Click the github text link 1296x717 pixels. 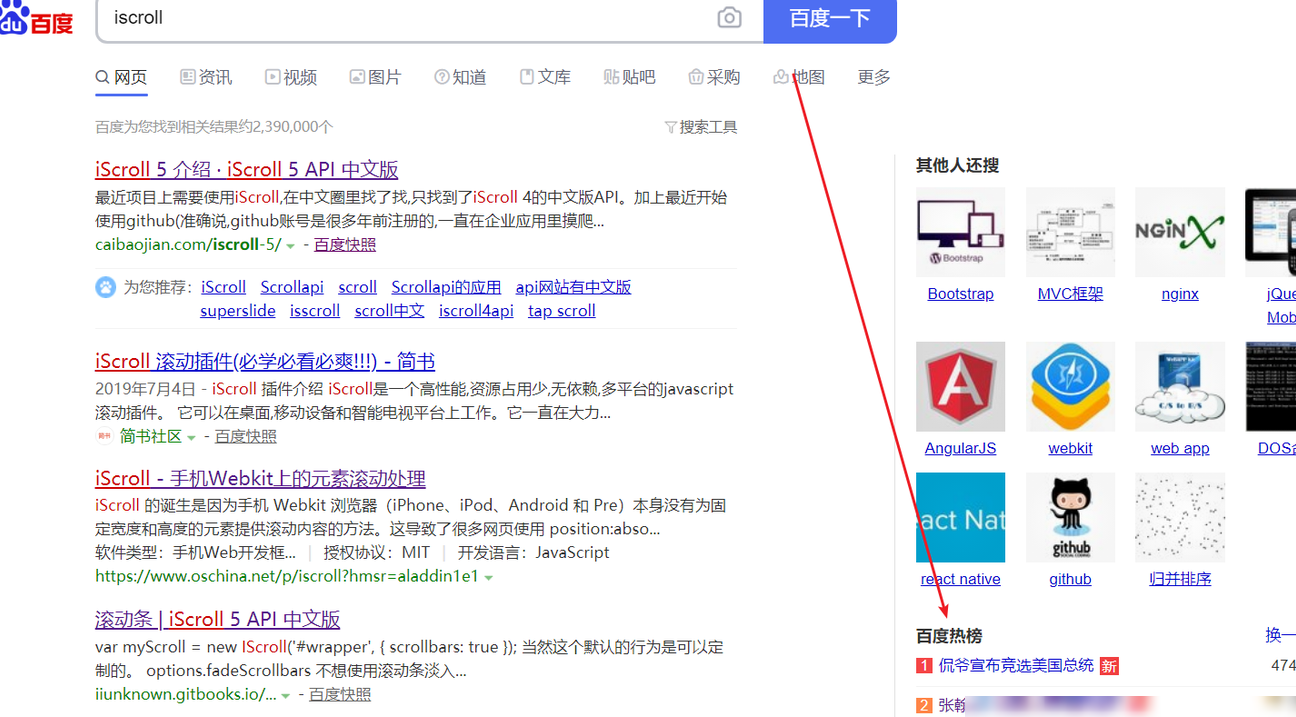tap(1070, 579)
